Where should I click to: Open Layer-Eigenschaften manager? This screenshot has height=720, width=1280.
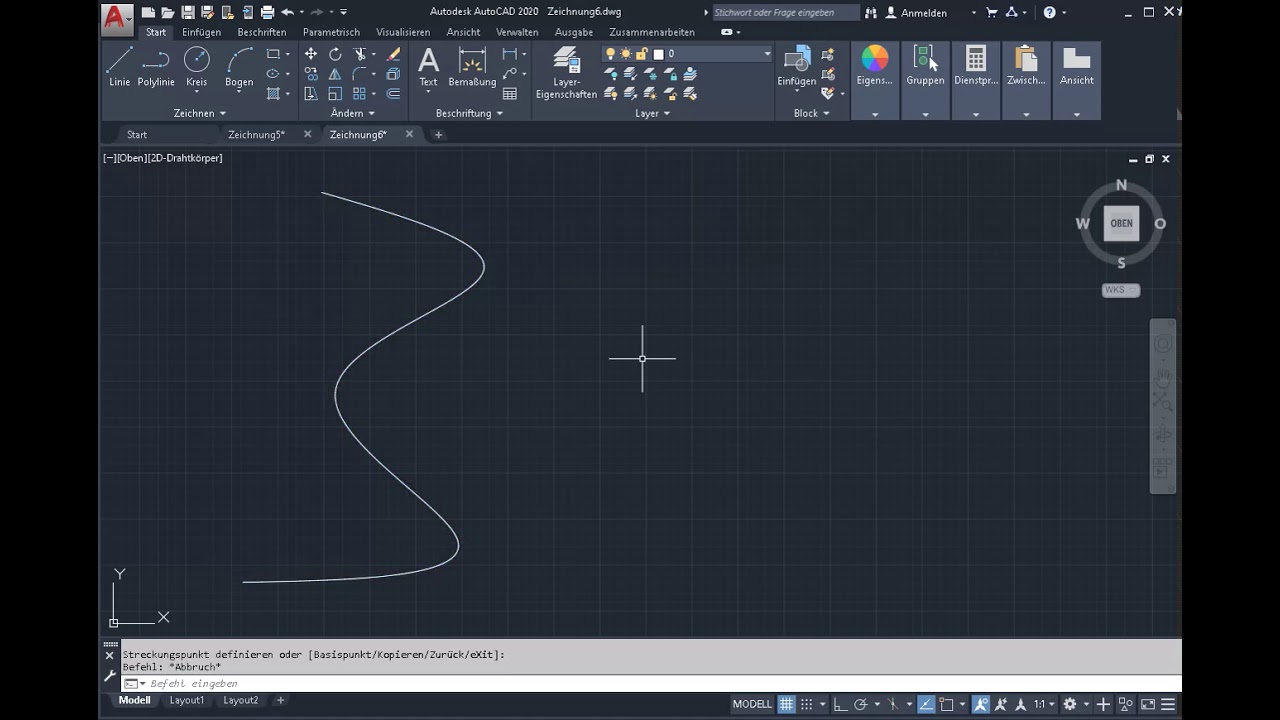tap(566, 73)
